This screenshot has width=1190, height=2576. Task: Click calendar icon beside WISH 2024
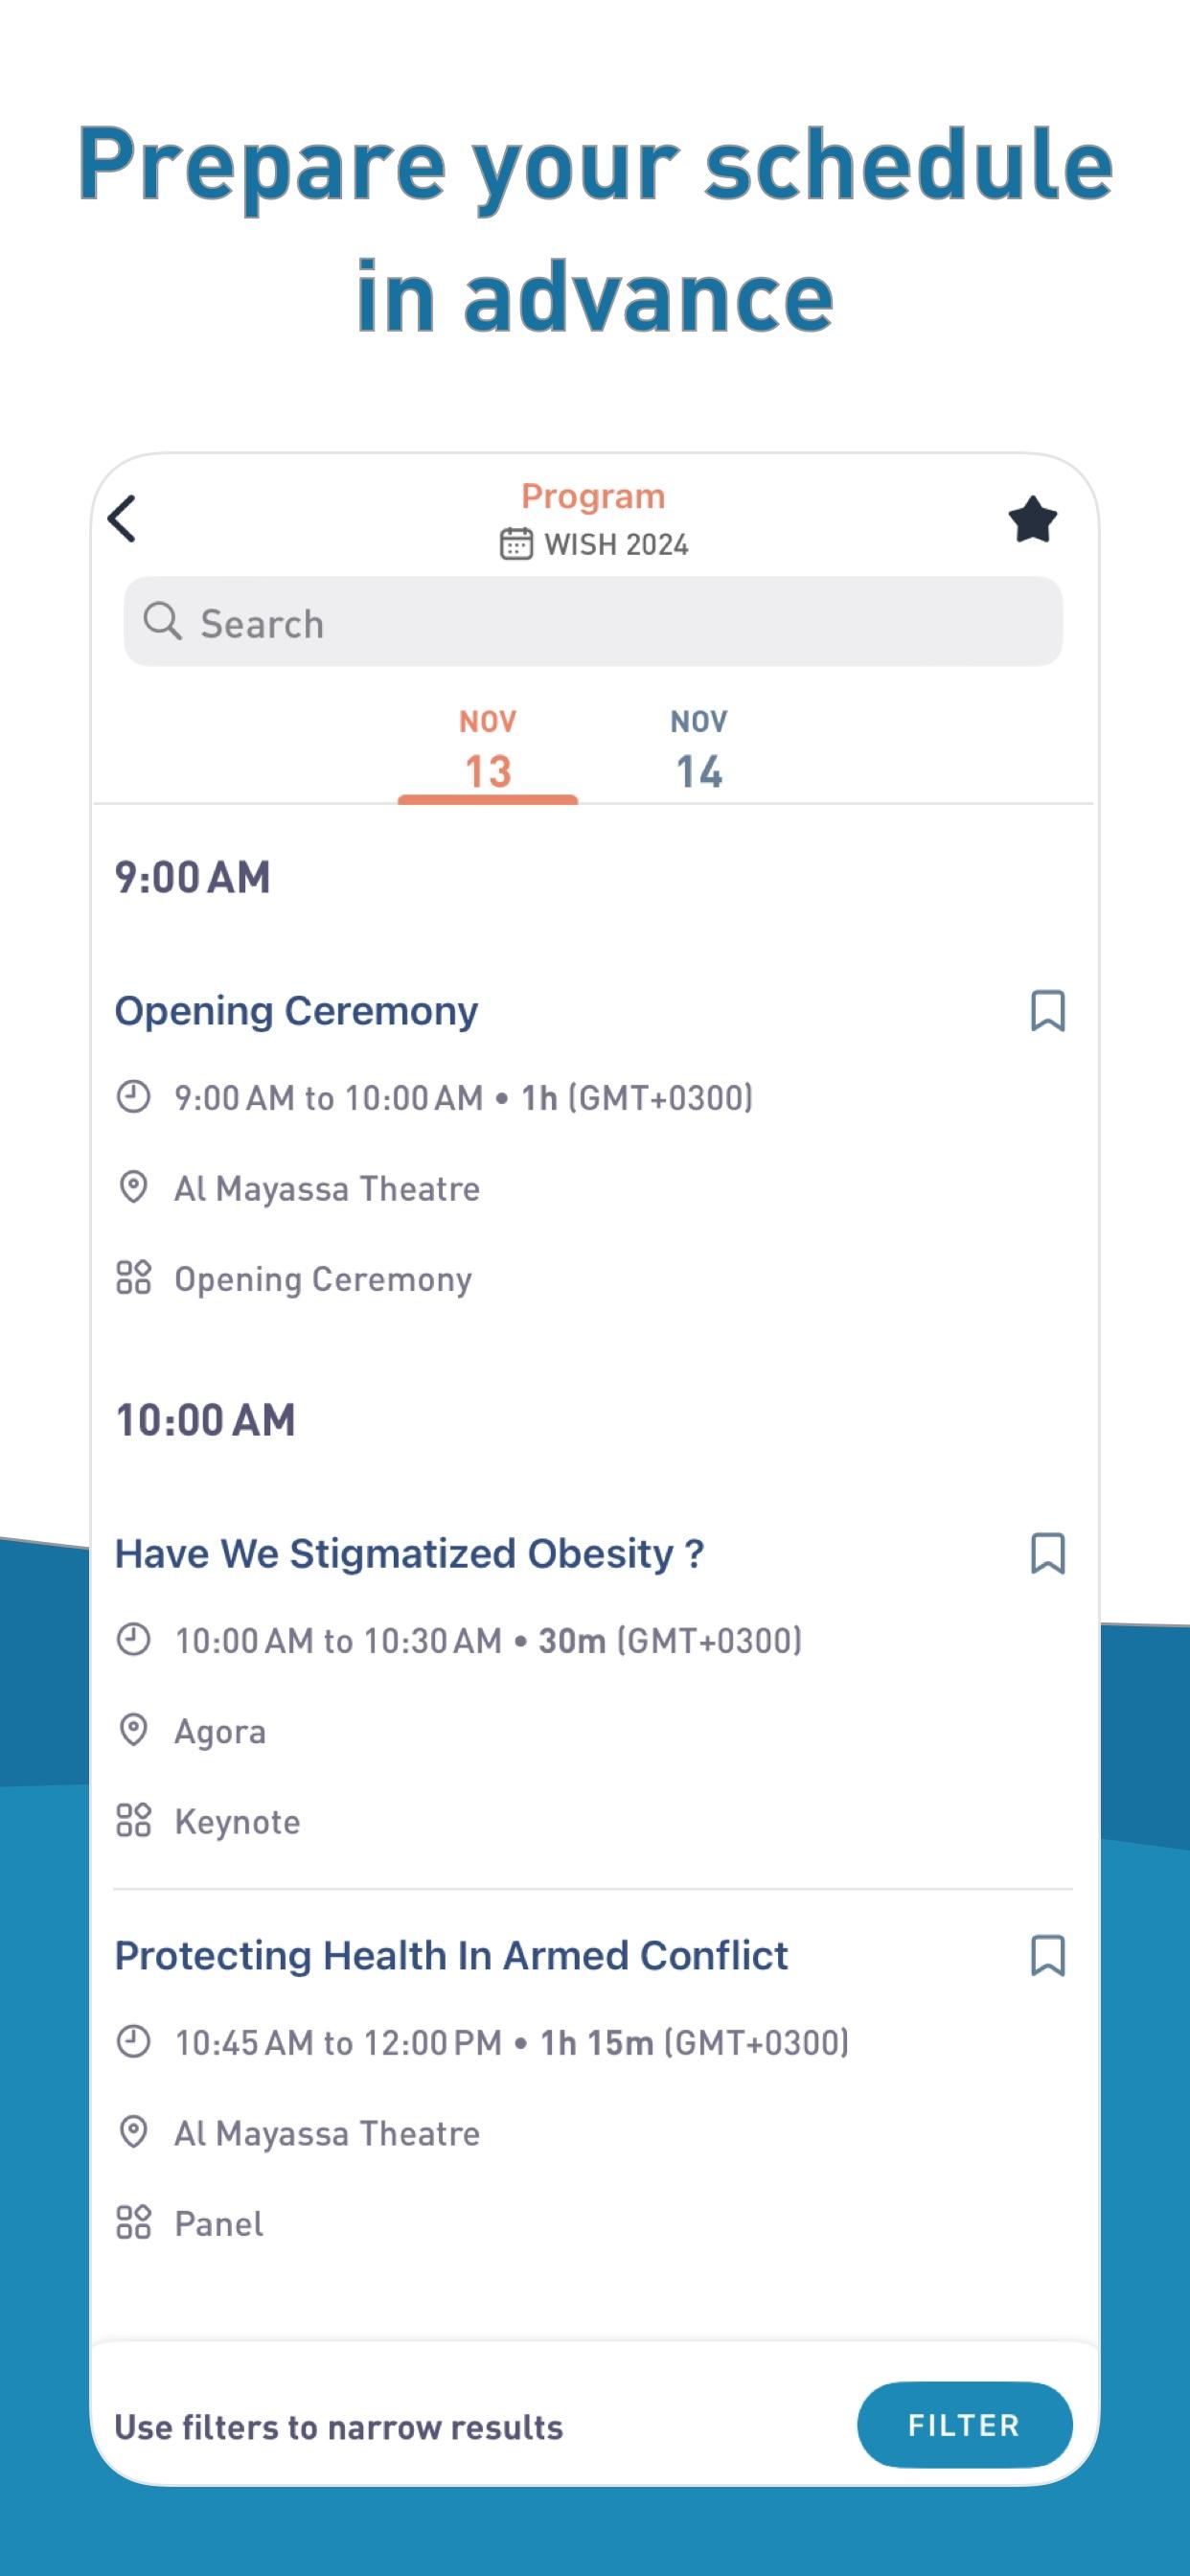516,544
